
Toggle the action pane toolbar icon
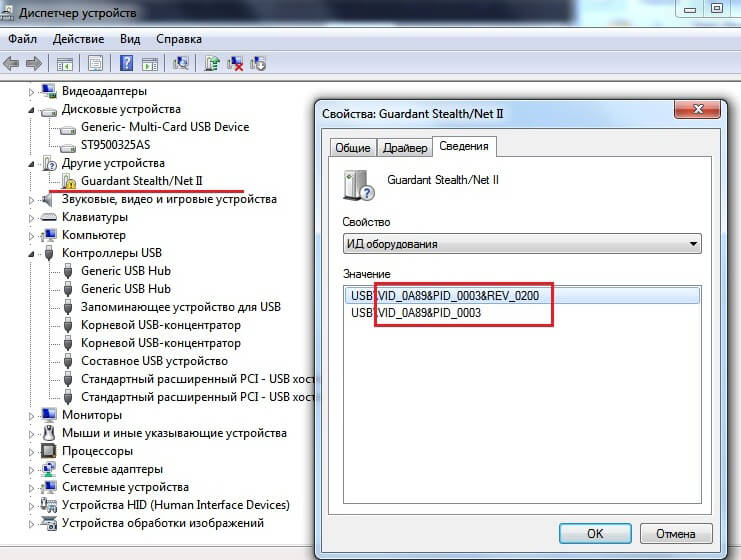(x=150, y=63)
